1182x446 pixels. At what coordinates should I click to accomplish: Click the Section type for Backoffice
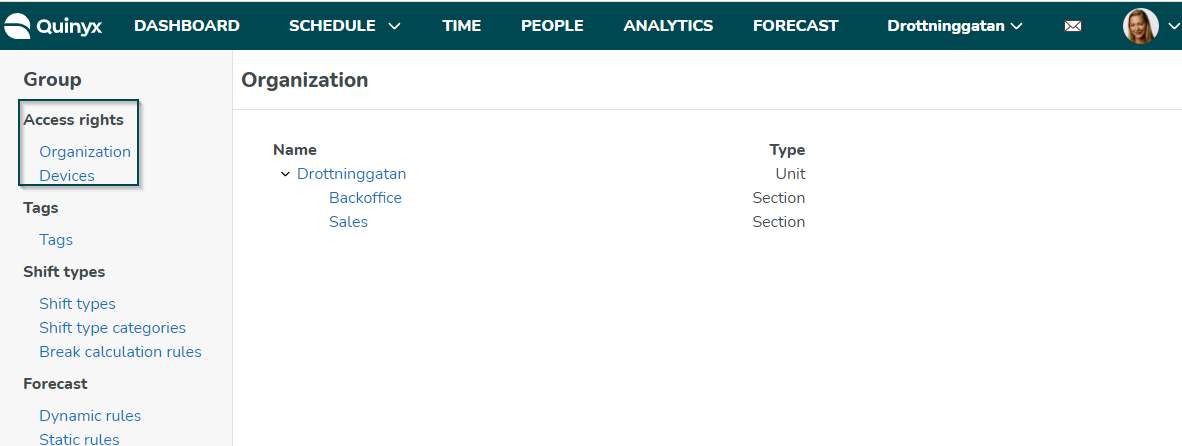[x=779, y=198]
